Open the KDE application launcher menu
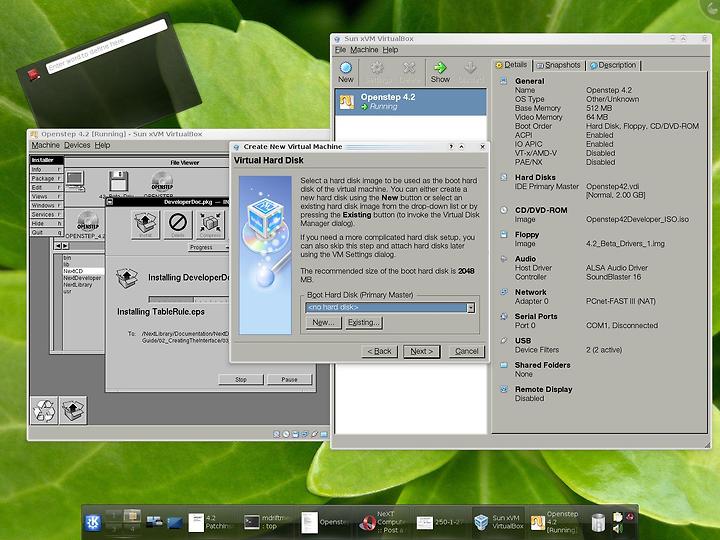The width and height of the screenshot is (720, 540). (93, 523)
